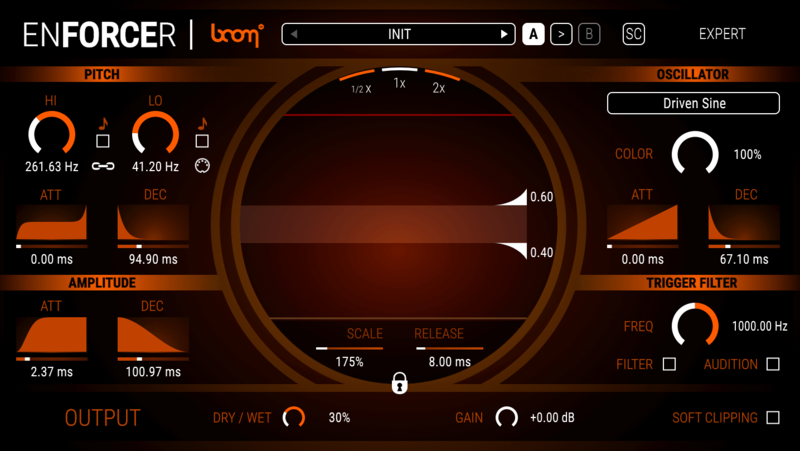The width and height of the screenshot is (800, 451).
Task: Click the +0.00 dB gain value
Action: 552,418
